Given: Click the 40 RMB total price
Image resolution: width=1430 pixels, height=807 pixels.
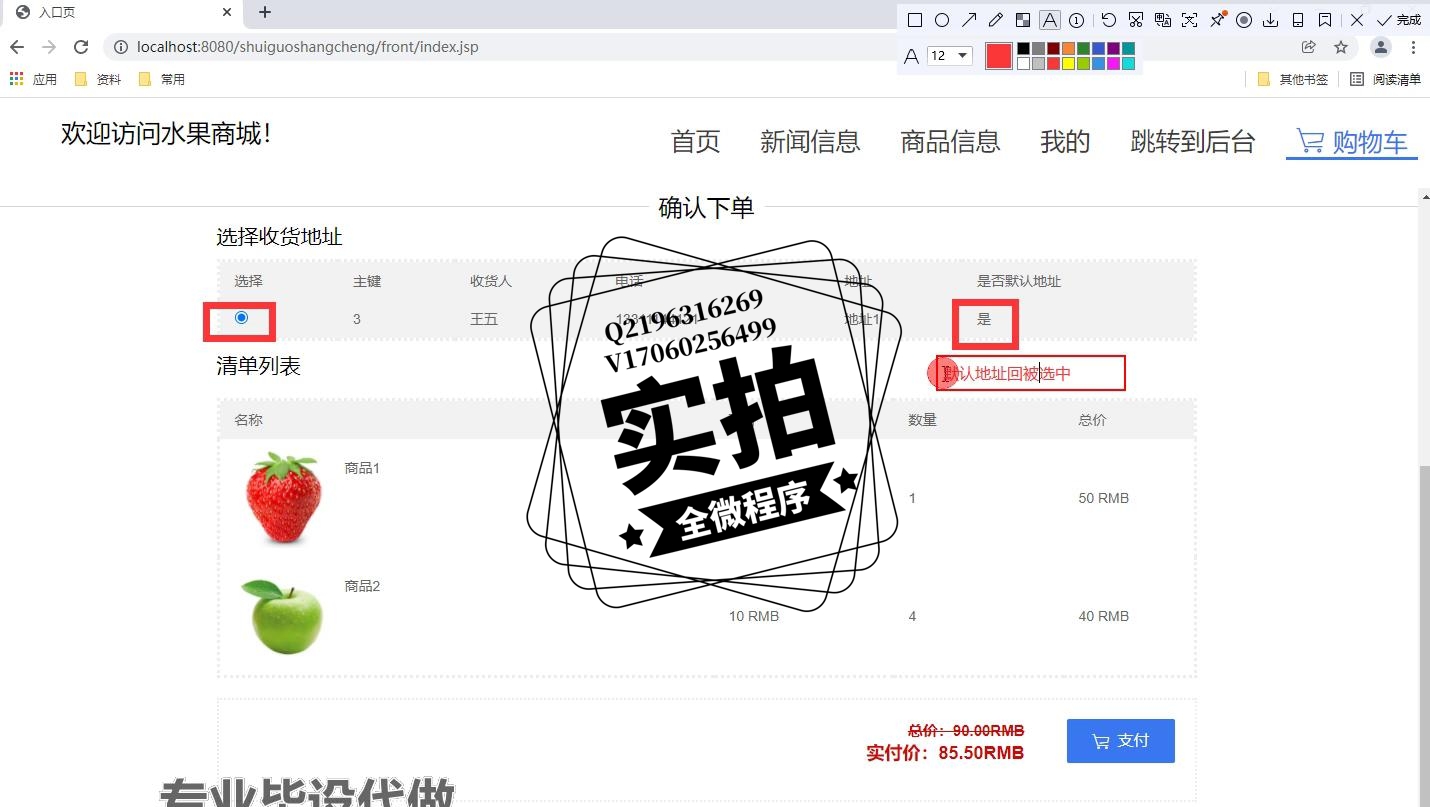Looking at the screenshot, I should [1103, 616].
